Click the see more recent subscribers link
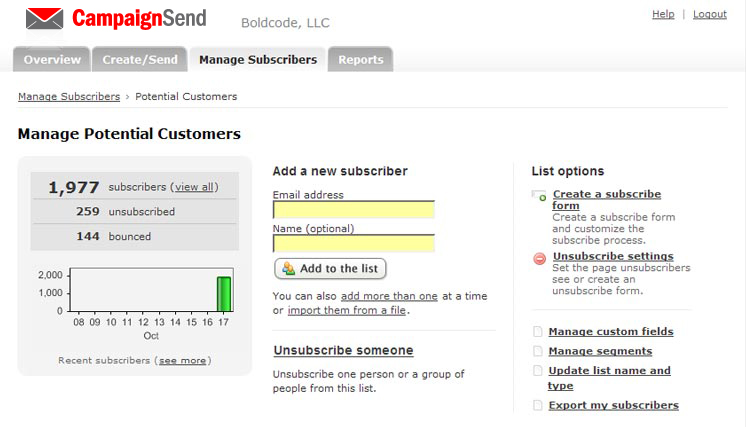This screenshot has height=427, width=746. tap(184, 360)
